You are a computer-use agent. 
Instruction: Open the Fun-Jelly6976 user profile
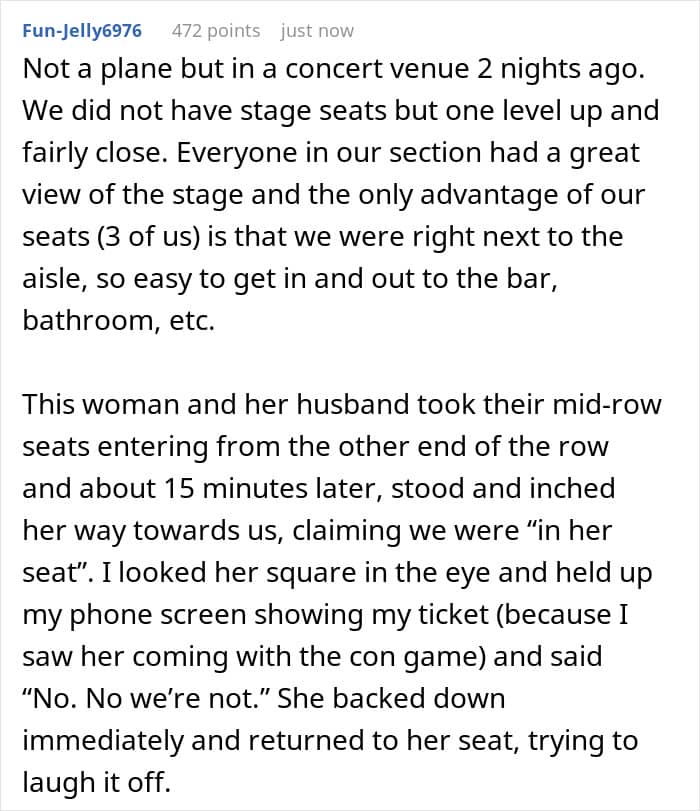(x=81, y=31)
